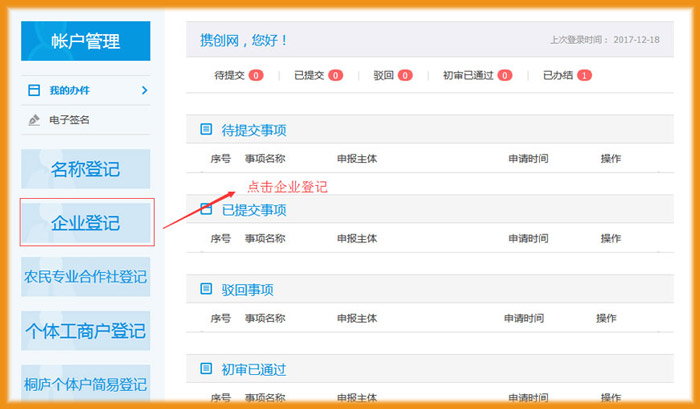Open the 名称登记 section
The height and width of the screenshot is (409, 700).
pyautogui.click(x=85, y=169)
